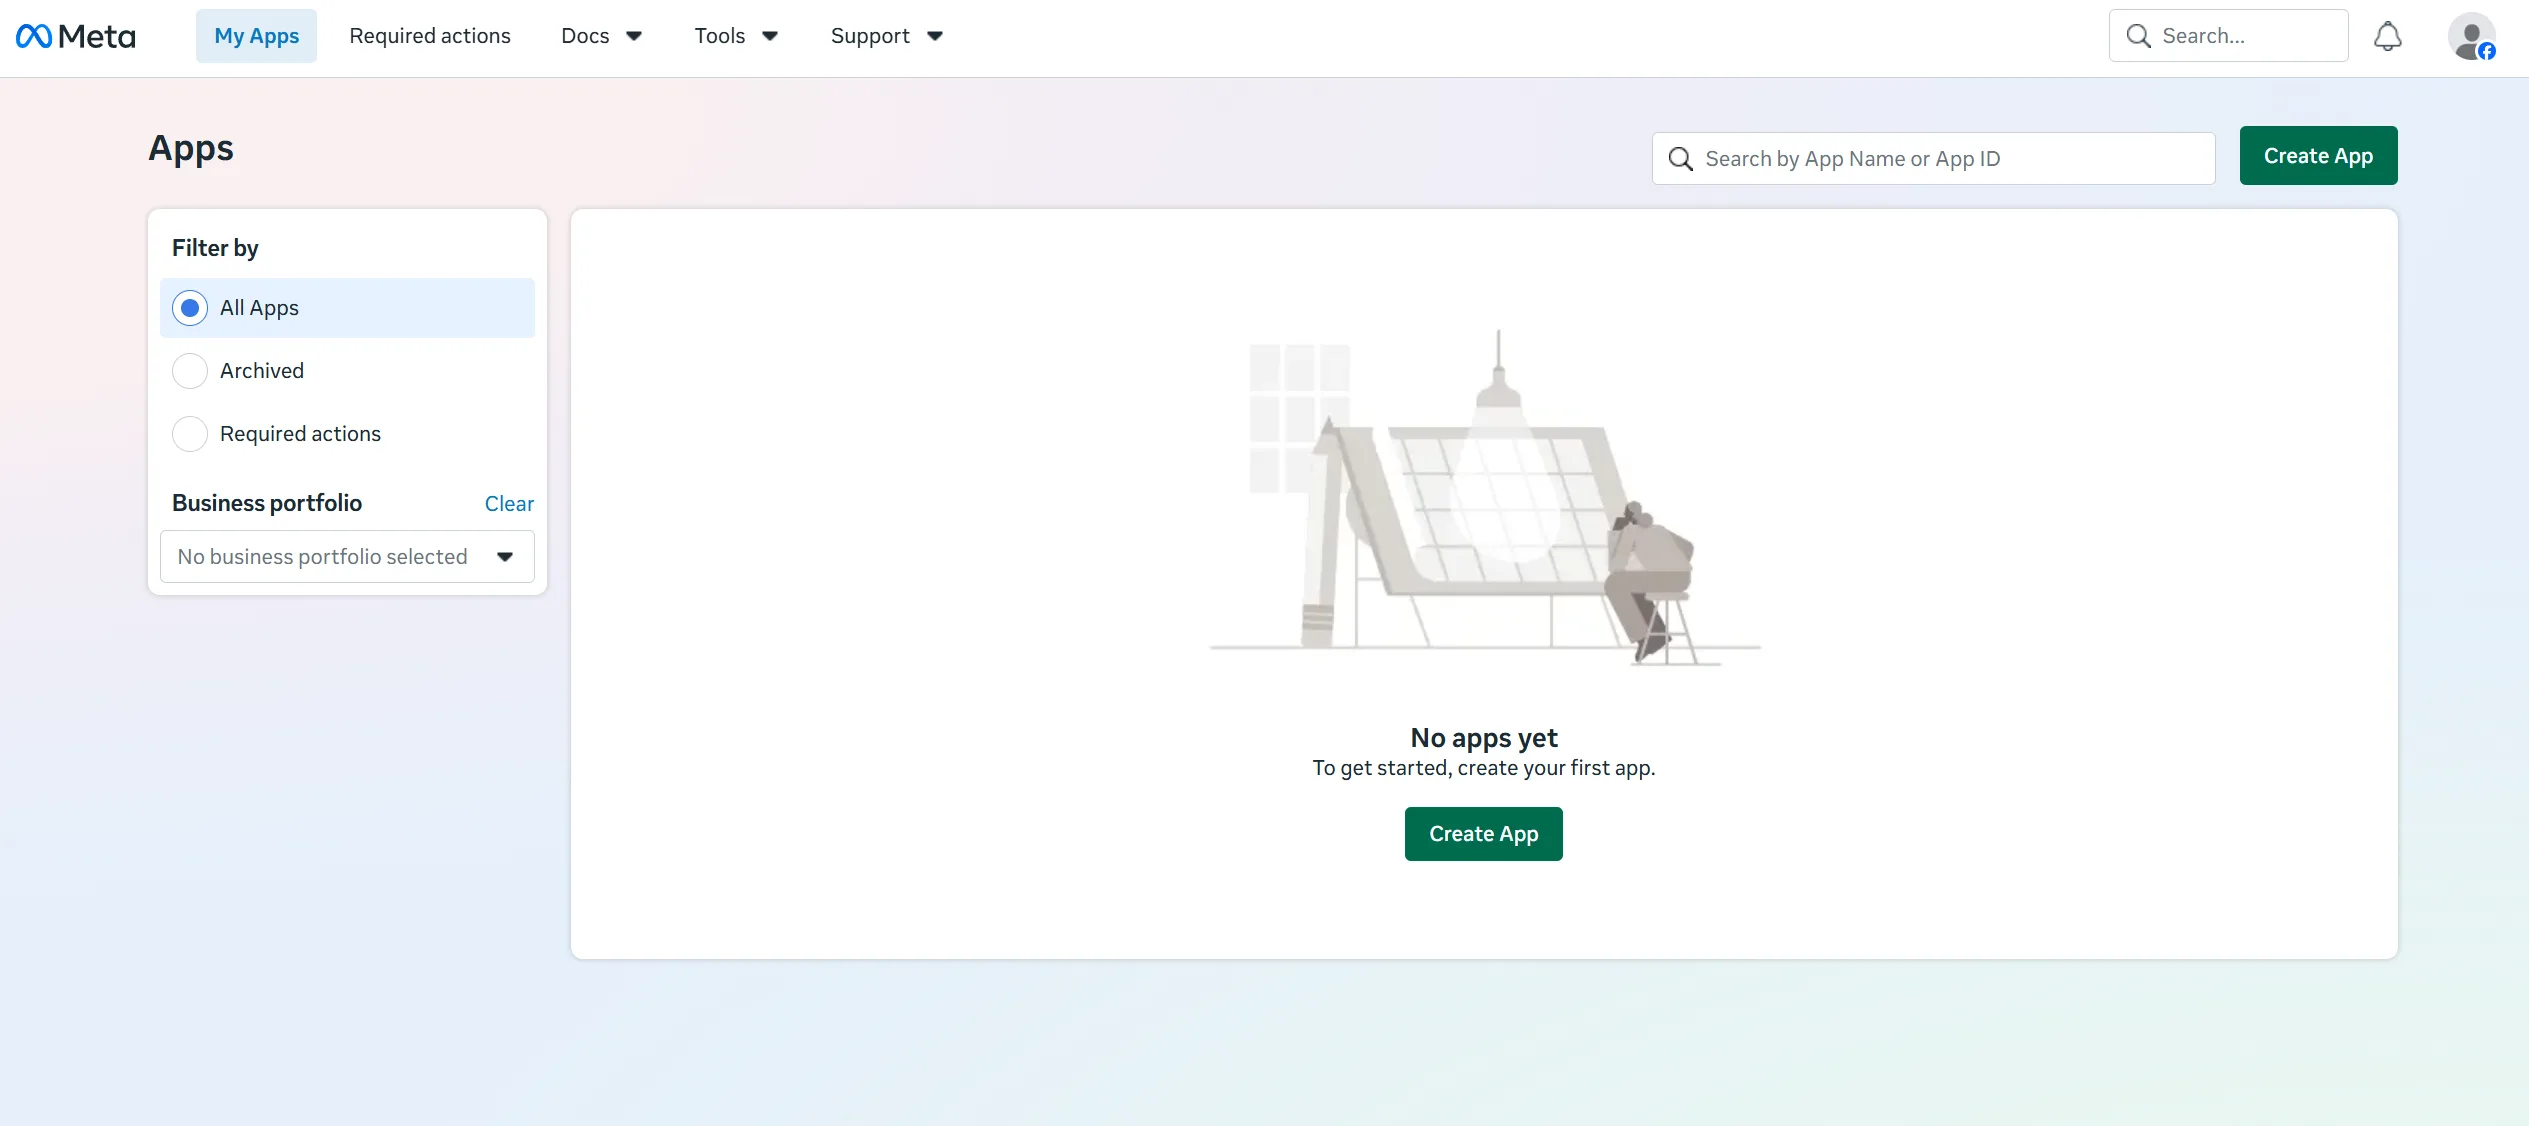2529x1126 pixels.
Task: Click Create App button in header
Action: pos(2318,156)
